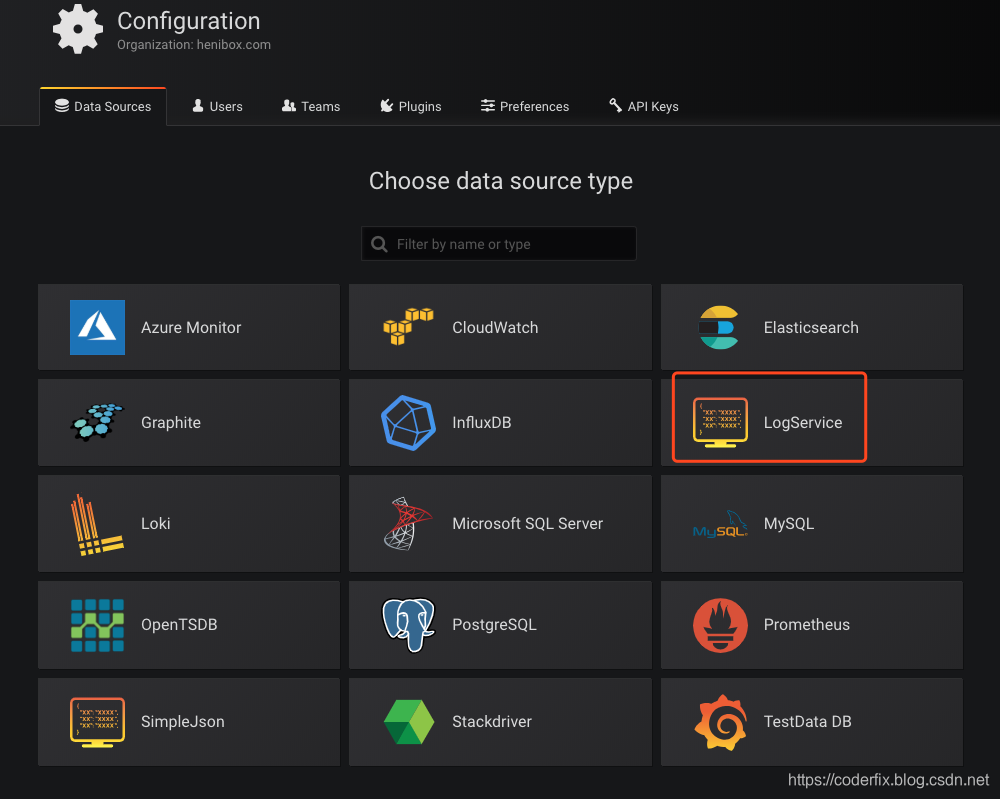The height and width of the screenshot is (799, 1000).
Task: Click the search magnifier icon
Action: pyautogui.click(x=379, y=244)
